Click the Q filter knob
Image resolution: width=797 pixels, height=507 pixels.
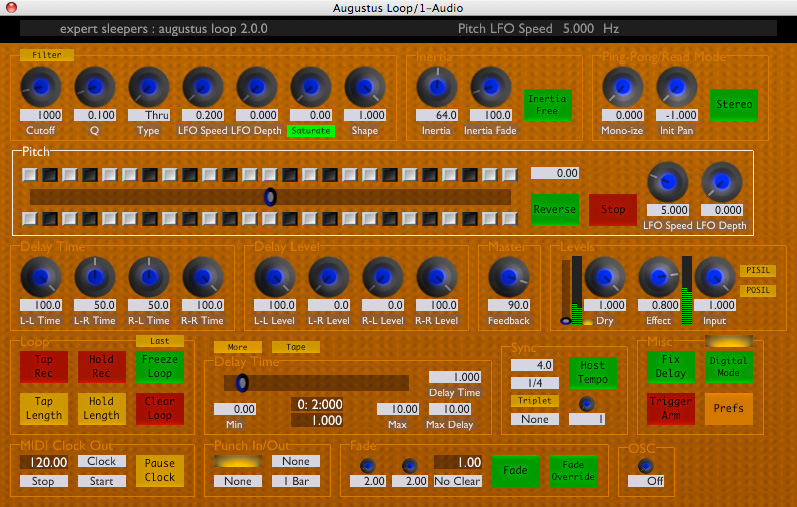pyautogui.click(x=95, y=87)
